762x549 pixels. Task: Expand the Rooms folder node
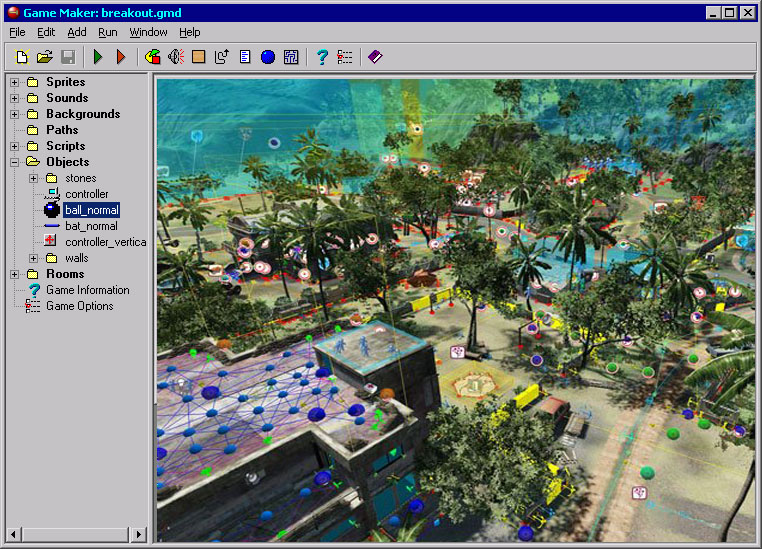coord(15,274)
